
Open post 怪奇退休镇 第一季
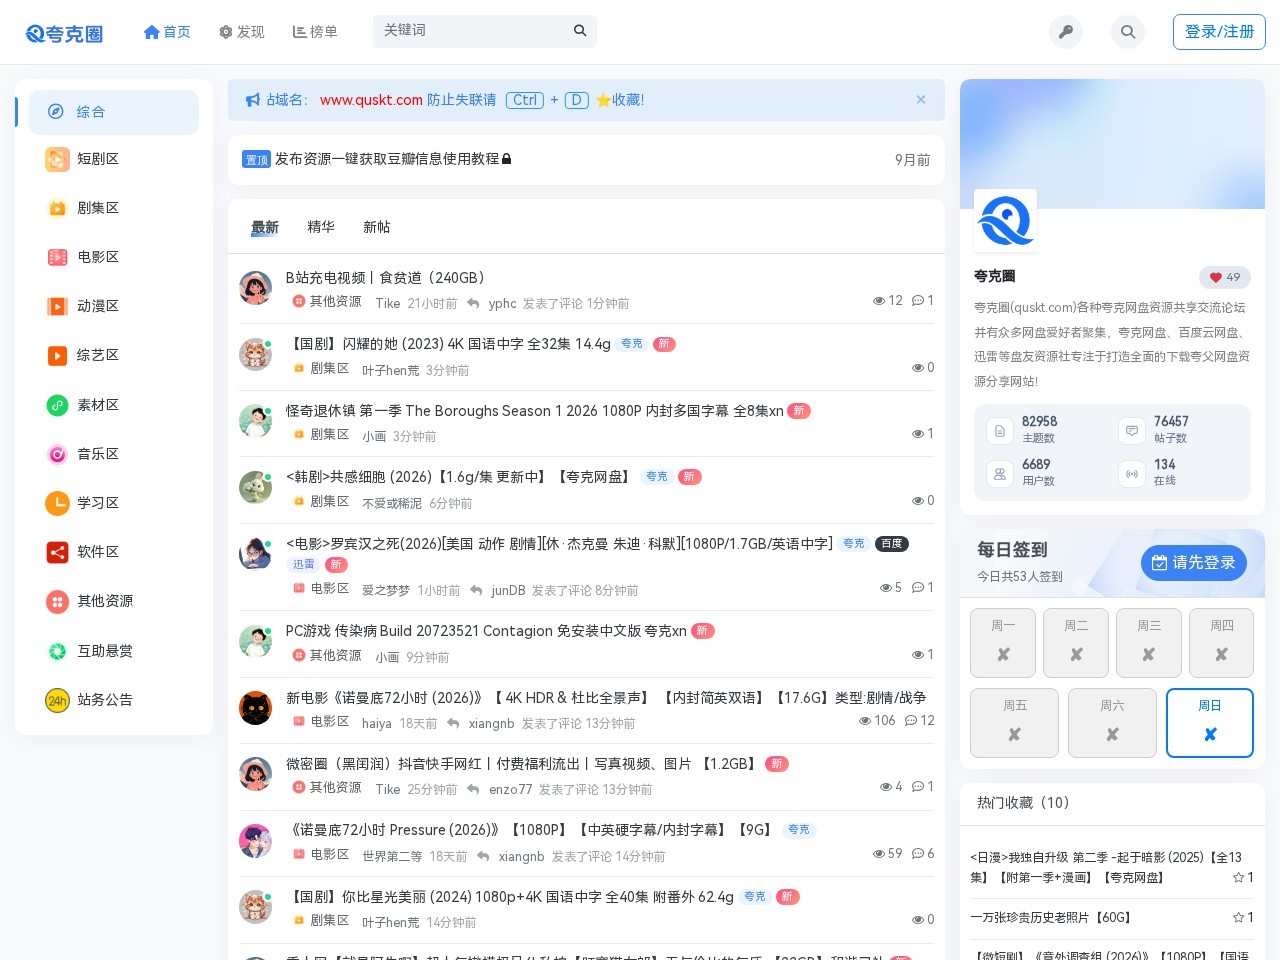tap(535, 411)
